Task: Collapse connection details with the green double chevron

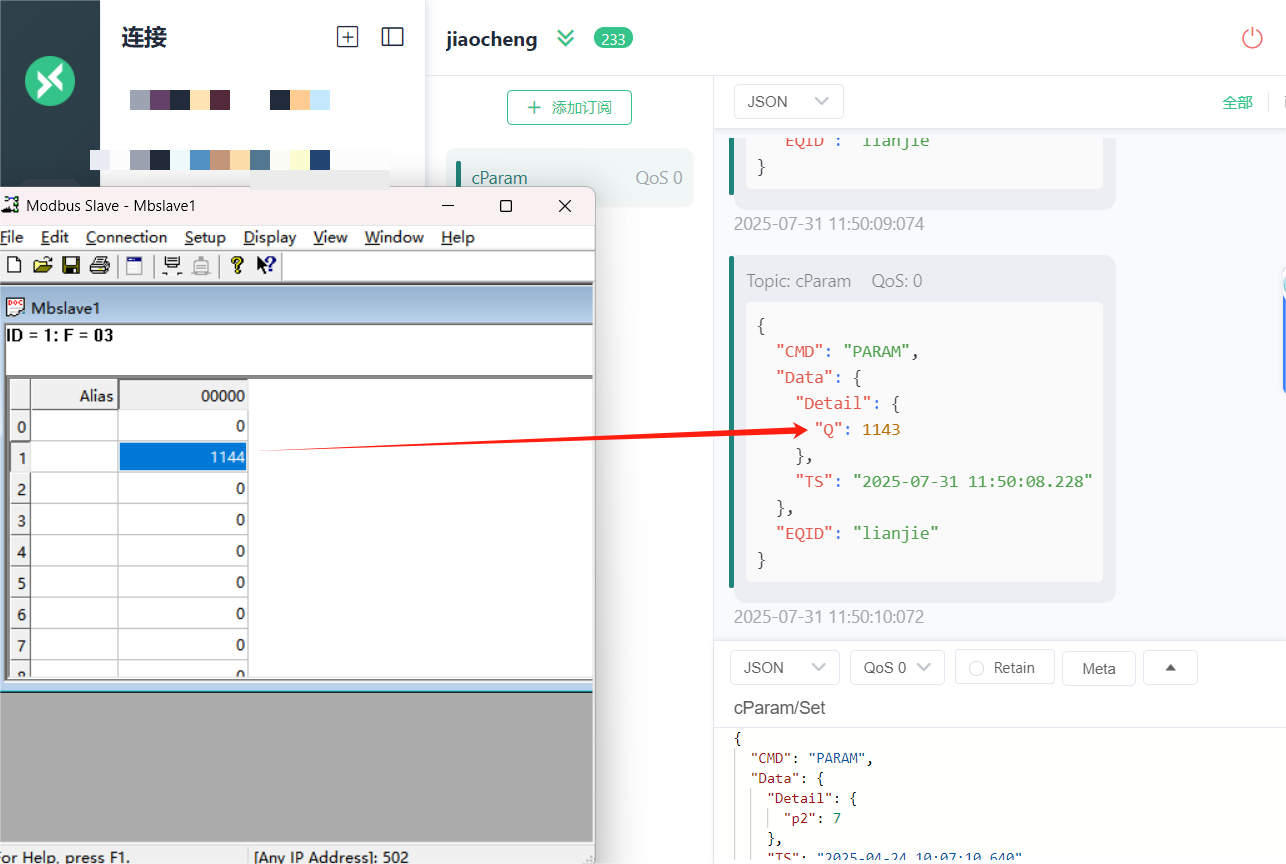Action: click(x=566, y=38)
